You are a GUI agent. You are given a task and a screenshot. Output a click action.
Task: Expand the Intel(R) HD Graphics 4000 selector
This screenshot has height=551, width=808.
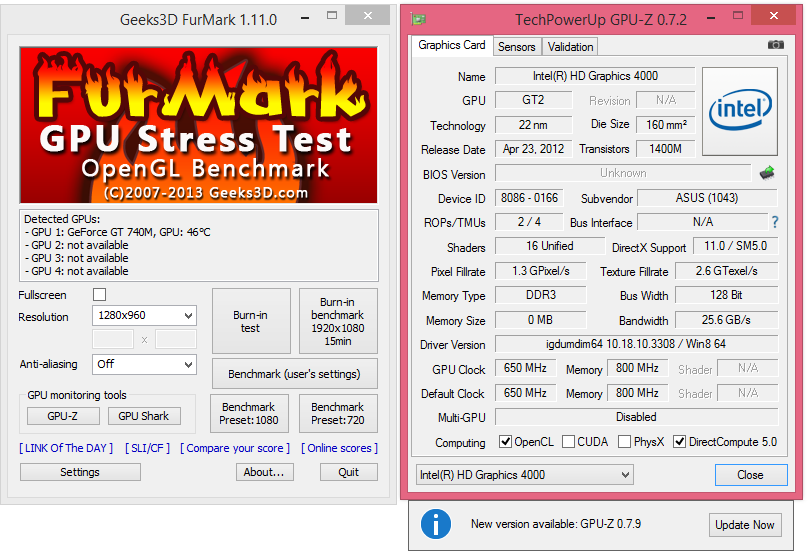(x=525, y=475)
